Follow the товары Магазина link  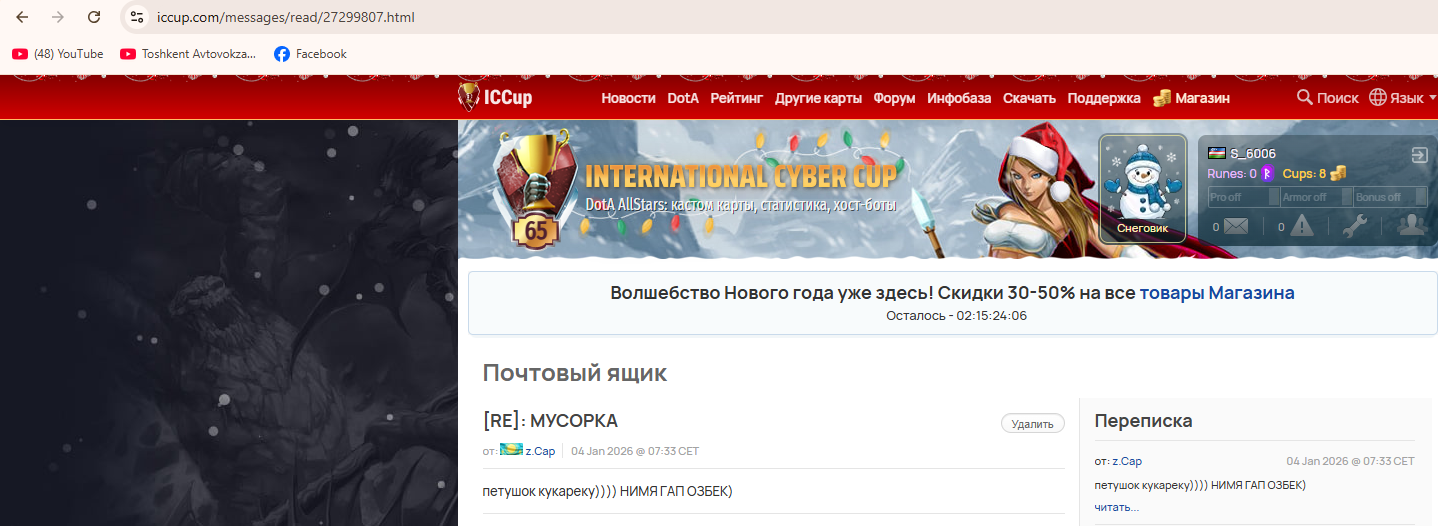[1217, 293]
